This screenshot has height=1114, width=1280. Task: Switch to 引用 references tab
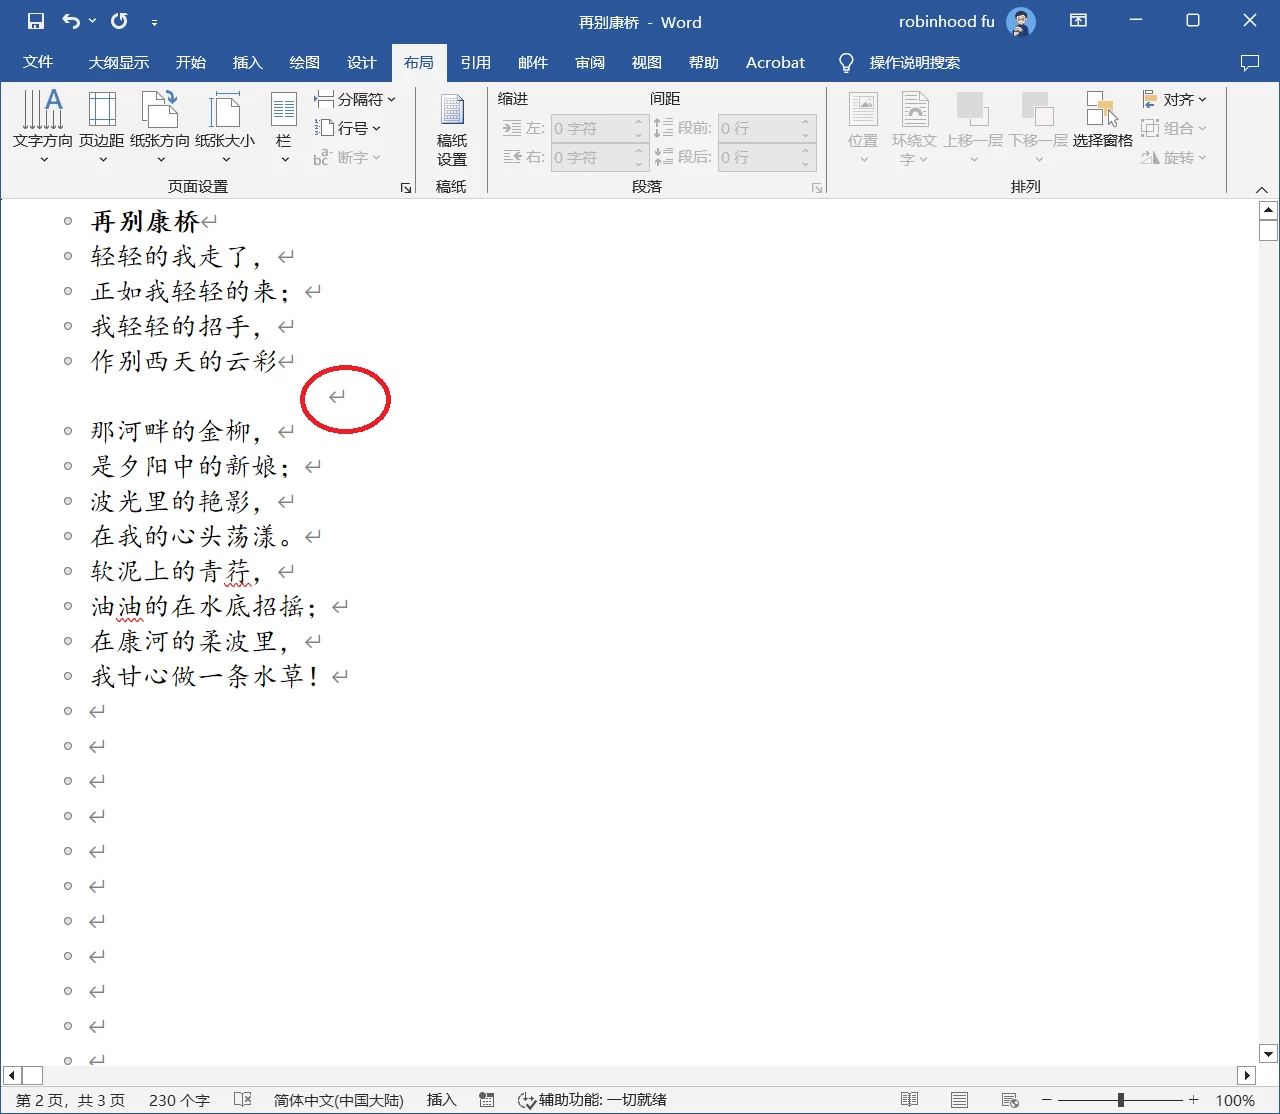(475, 62)
